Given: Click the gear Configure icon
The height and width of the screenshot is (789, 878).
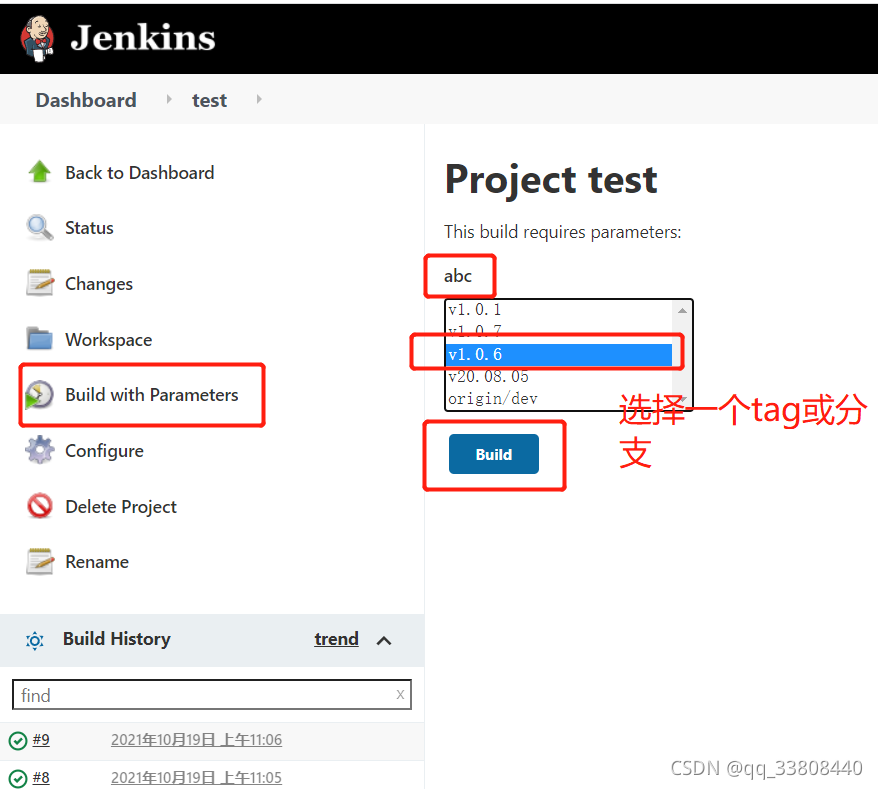Looking at the screenshot, I should [40, 450].
